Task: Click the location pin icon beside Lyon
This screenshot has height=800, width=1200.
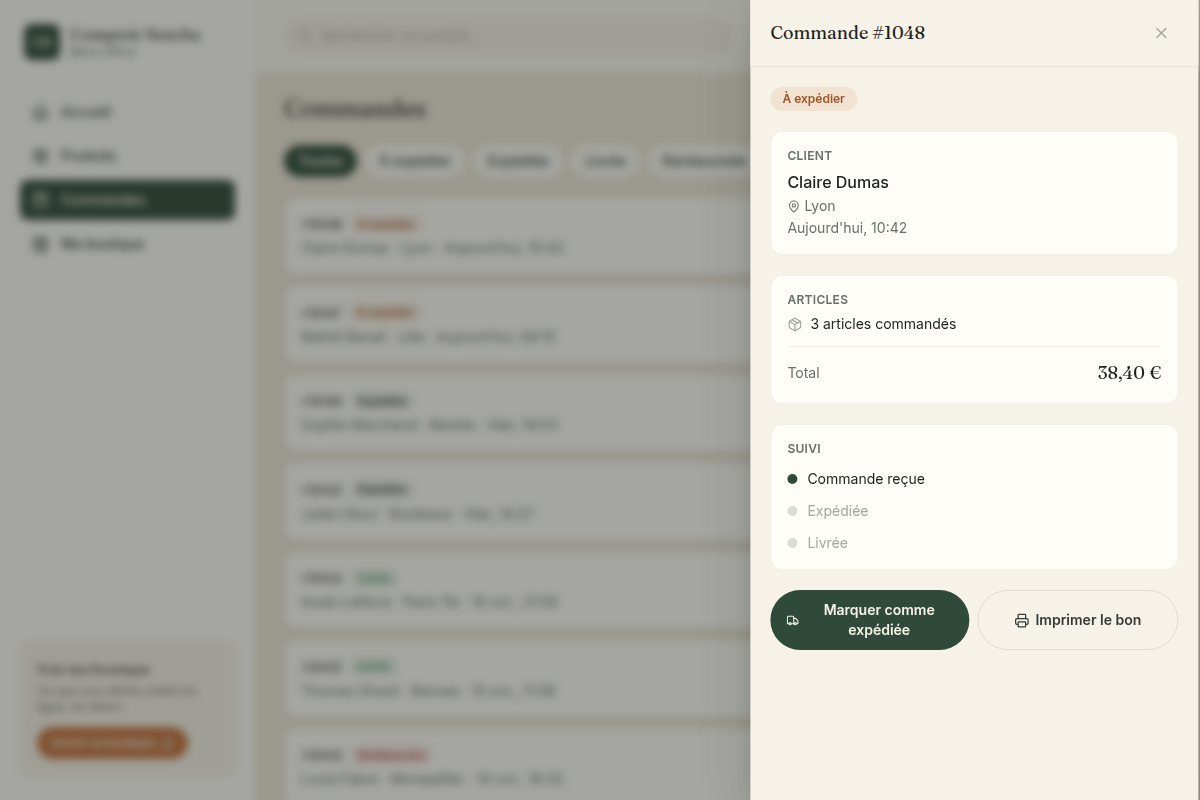Action: coord(794,207)
